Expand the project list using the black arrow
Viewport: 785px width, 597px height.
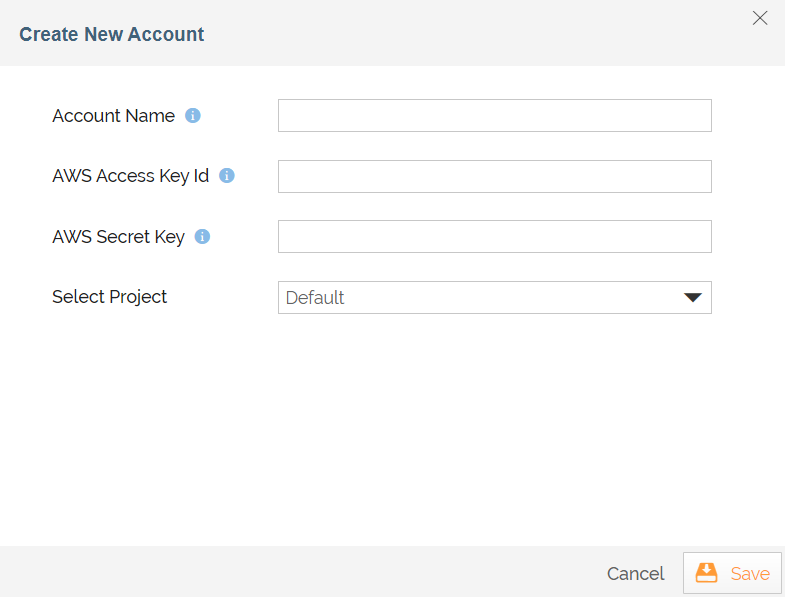click(x=692, y=298)
